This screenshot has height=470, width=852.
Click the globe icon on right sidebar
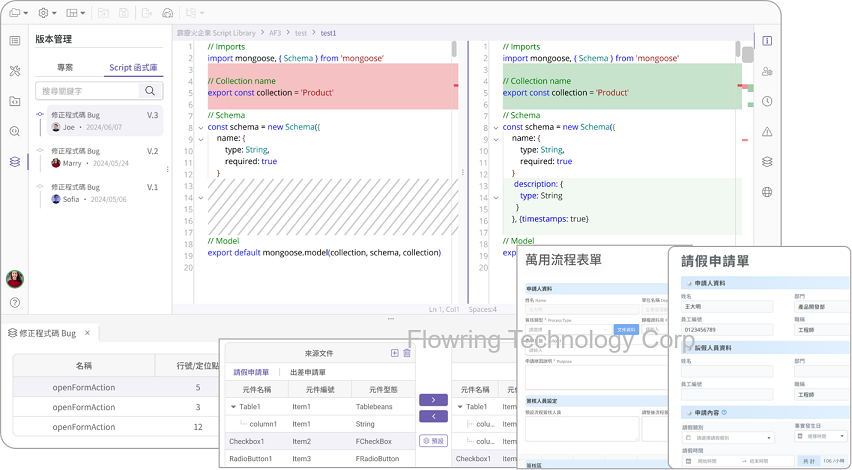click(767, 192)
